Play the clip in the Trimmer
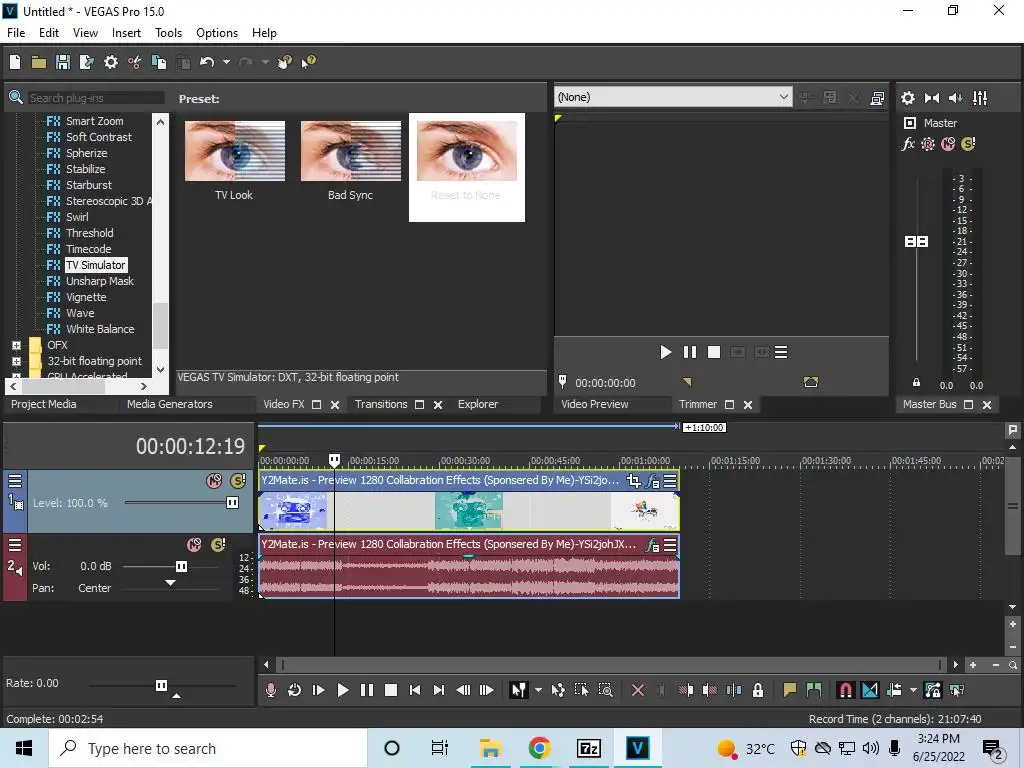The height and width of the screenshot is (768, 1024). [x=665, y=353]
